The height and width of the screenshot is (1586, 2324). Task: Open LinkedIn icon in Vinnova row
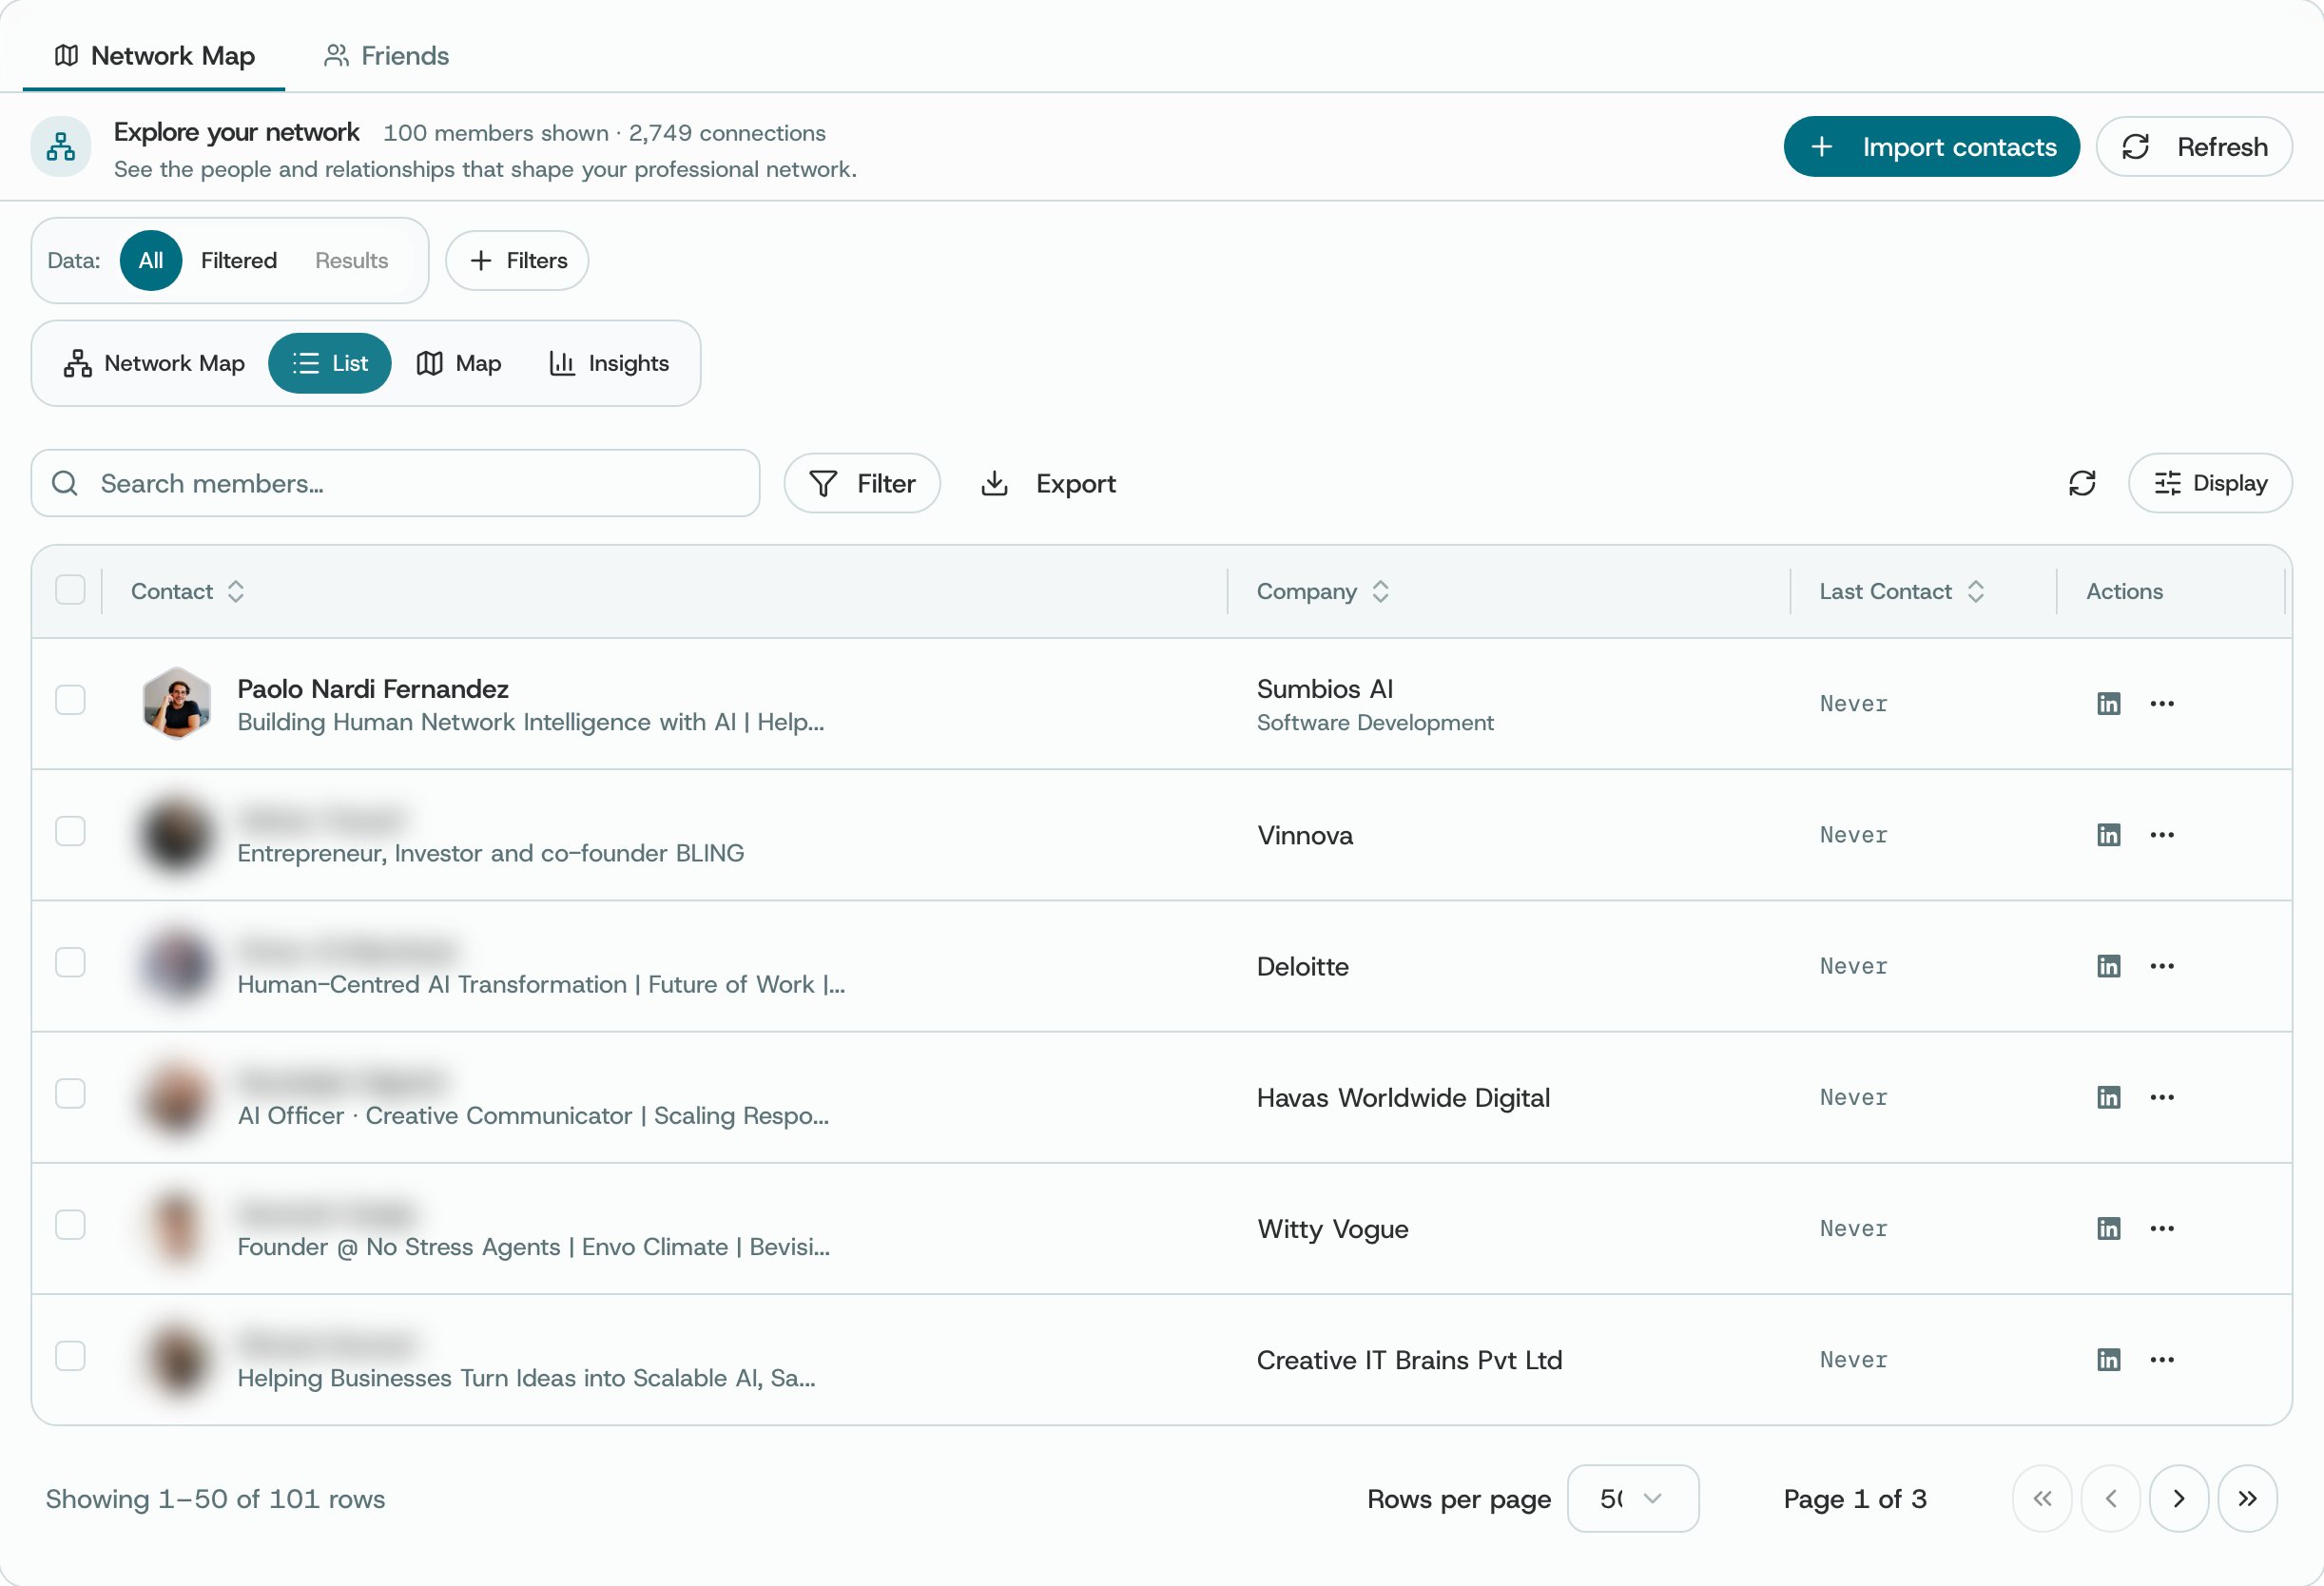[x=2108, y=834]
